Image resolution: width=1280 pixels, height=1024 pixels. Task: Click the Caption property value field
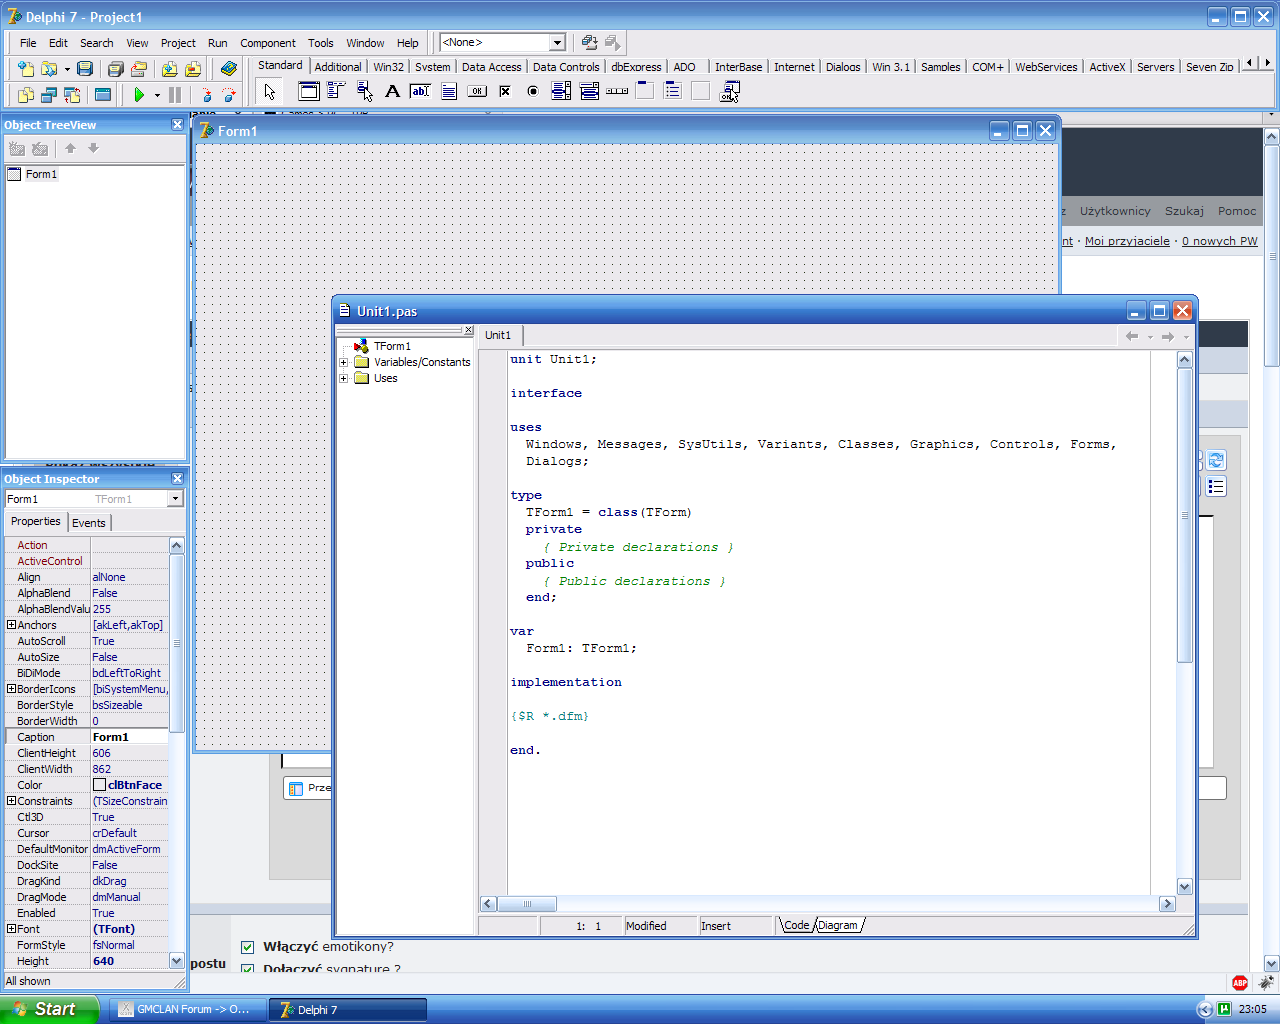tap(128, 737)
